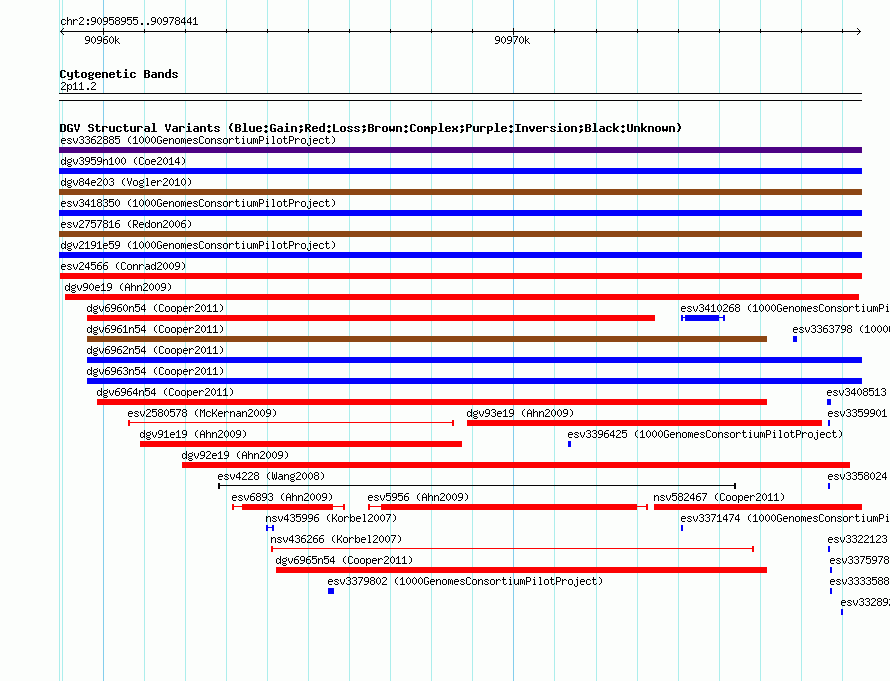Click the Cytogenetic Bands track title
The width and height of the screenshot is (890, 681).
coord(119,74)
